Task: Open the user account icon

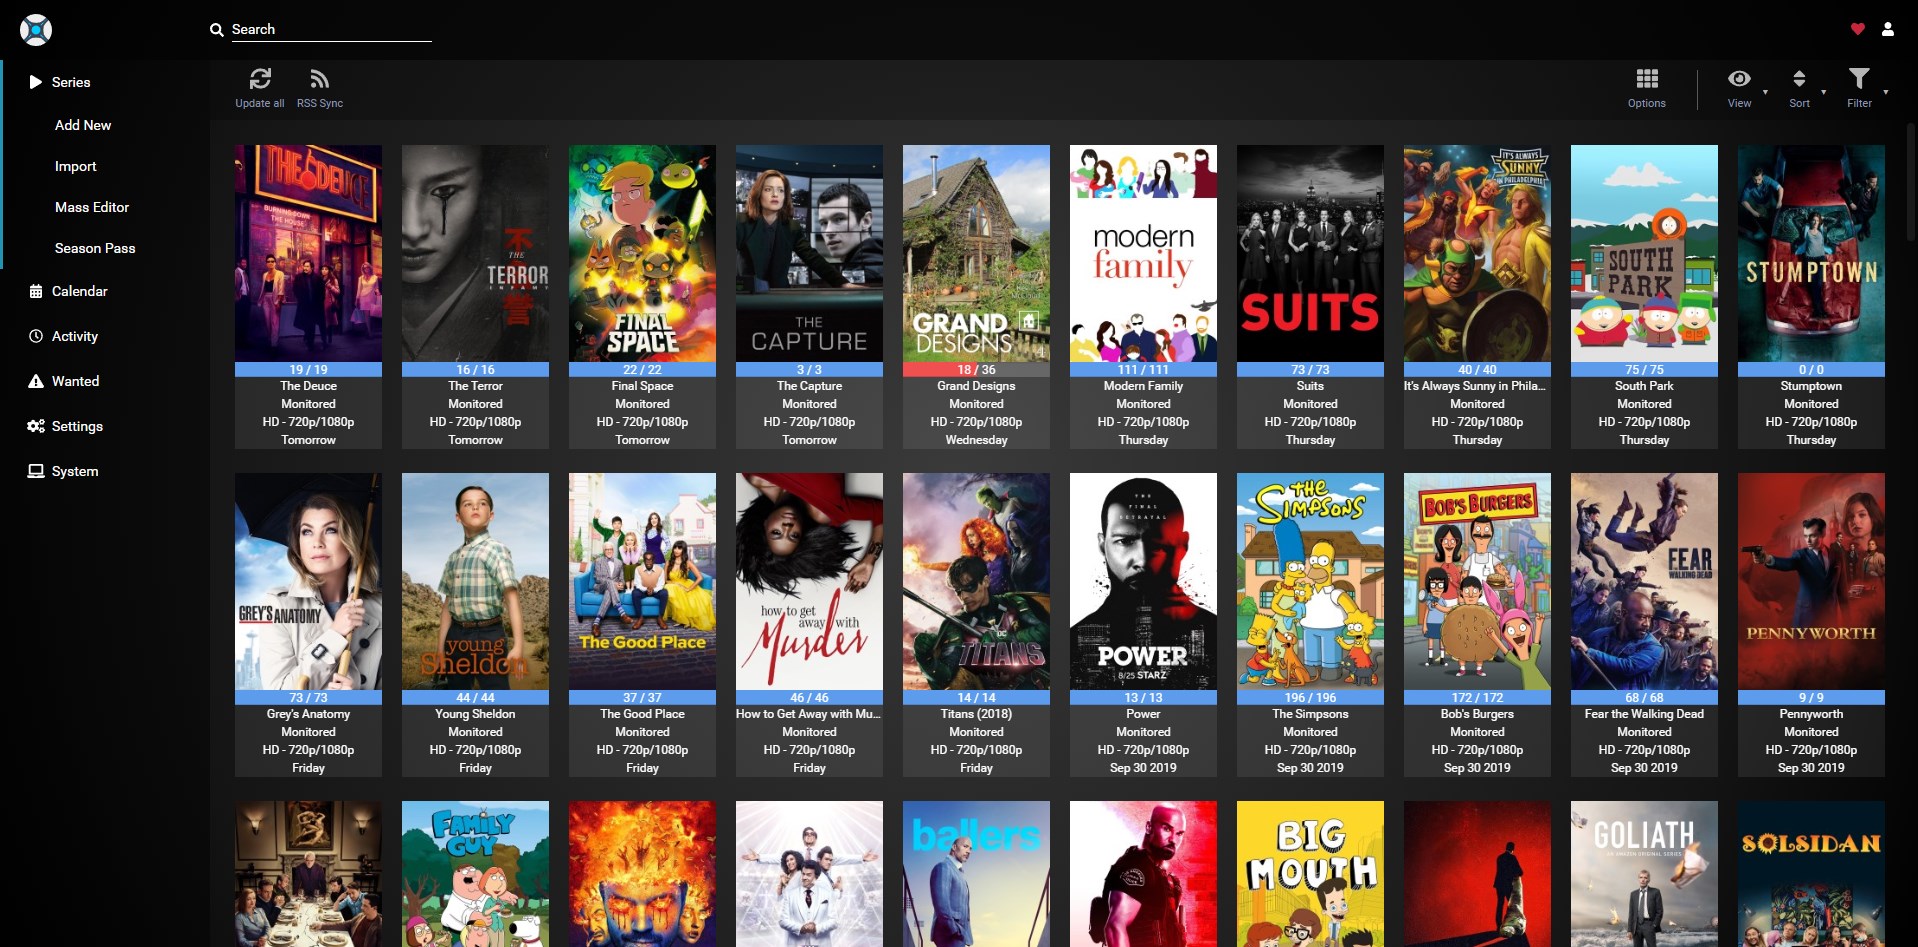Action: [x=1887, y=29]
